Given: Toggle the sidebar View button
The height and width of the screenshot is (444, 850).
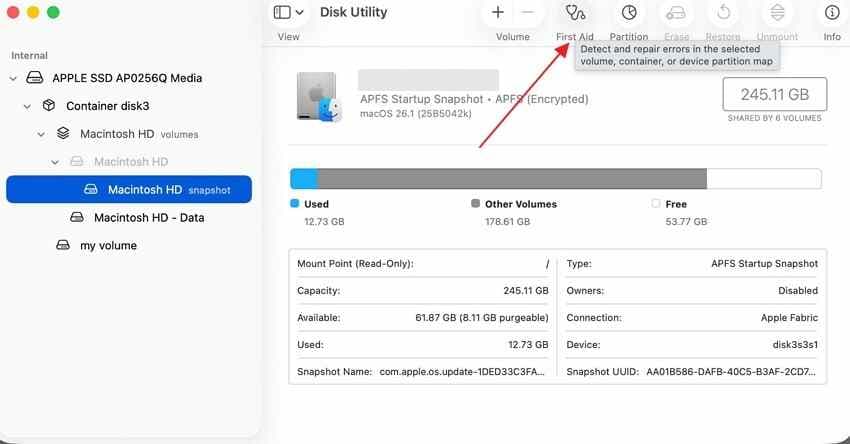Looking at the screenshot, I should (282, 12).
